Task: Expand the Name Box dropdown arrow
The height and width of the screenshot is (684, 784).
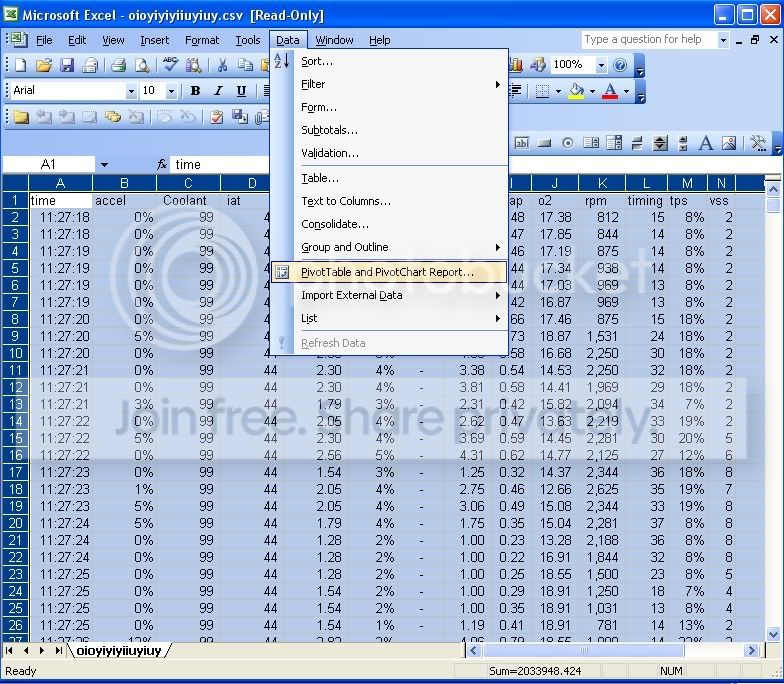Action: coord(104,164)
